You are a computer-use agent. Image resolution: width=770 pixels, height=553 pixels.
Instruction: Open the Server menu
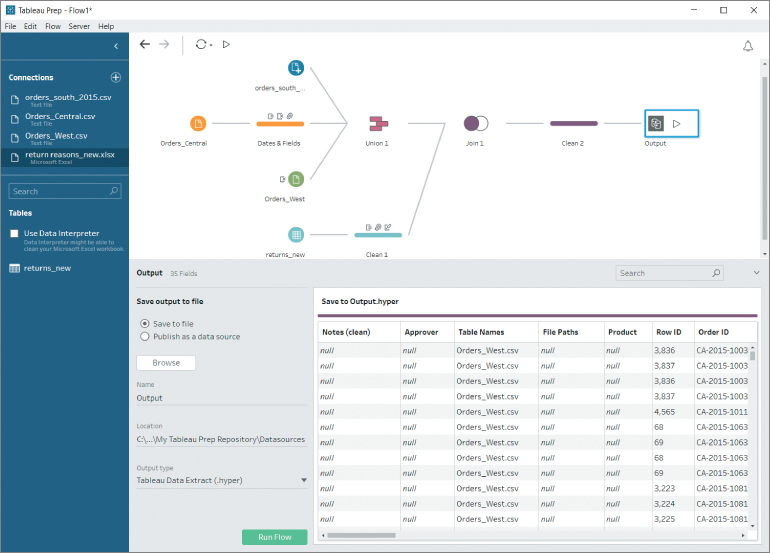coord(79,27)
